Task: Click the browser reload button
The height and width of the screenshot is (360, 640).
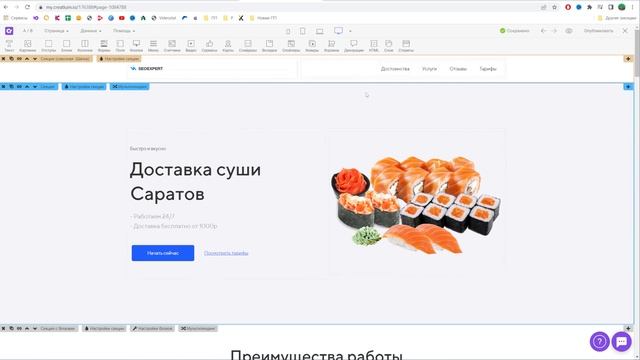Action: tap(27, 7)
